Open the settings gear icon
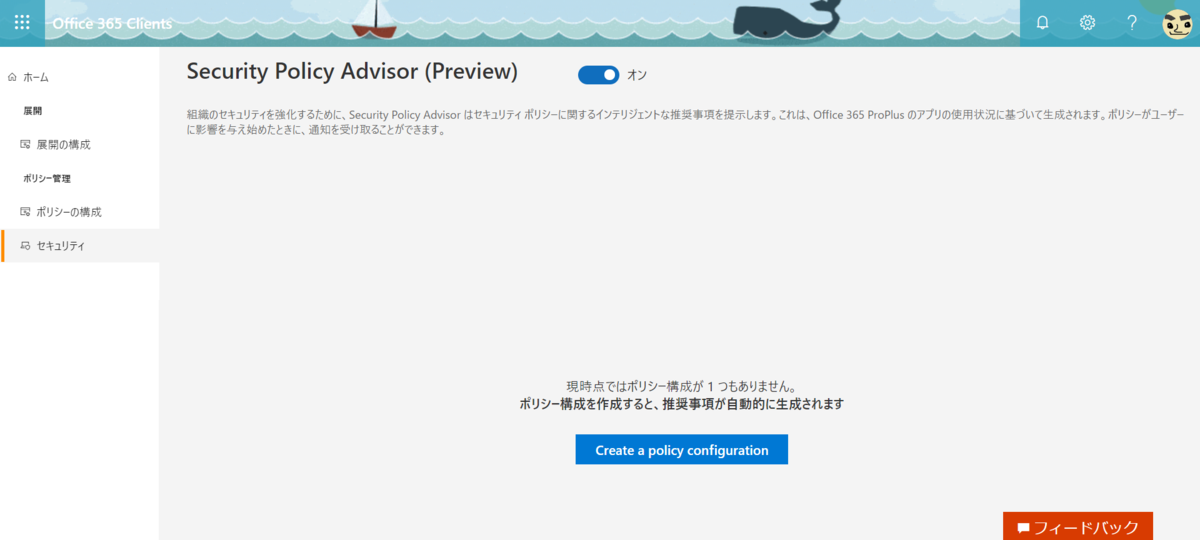This screenshot has height=540, width=1200. coord(1087,23)
